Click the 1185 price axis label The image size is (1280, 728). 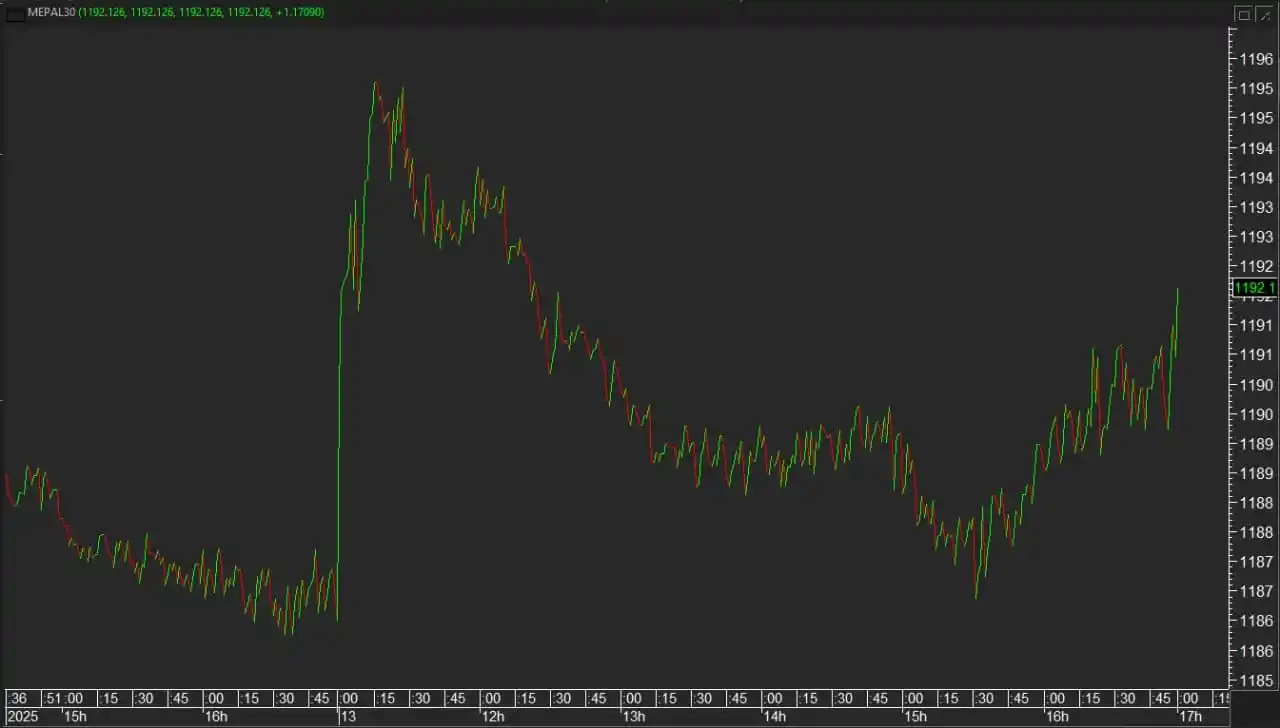[x=1256, y=680]
